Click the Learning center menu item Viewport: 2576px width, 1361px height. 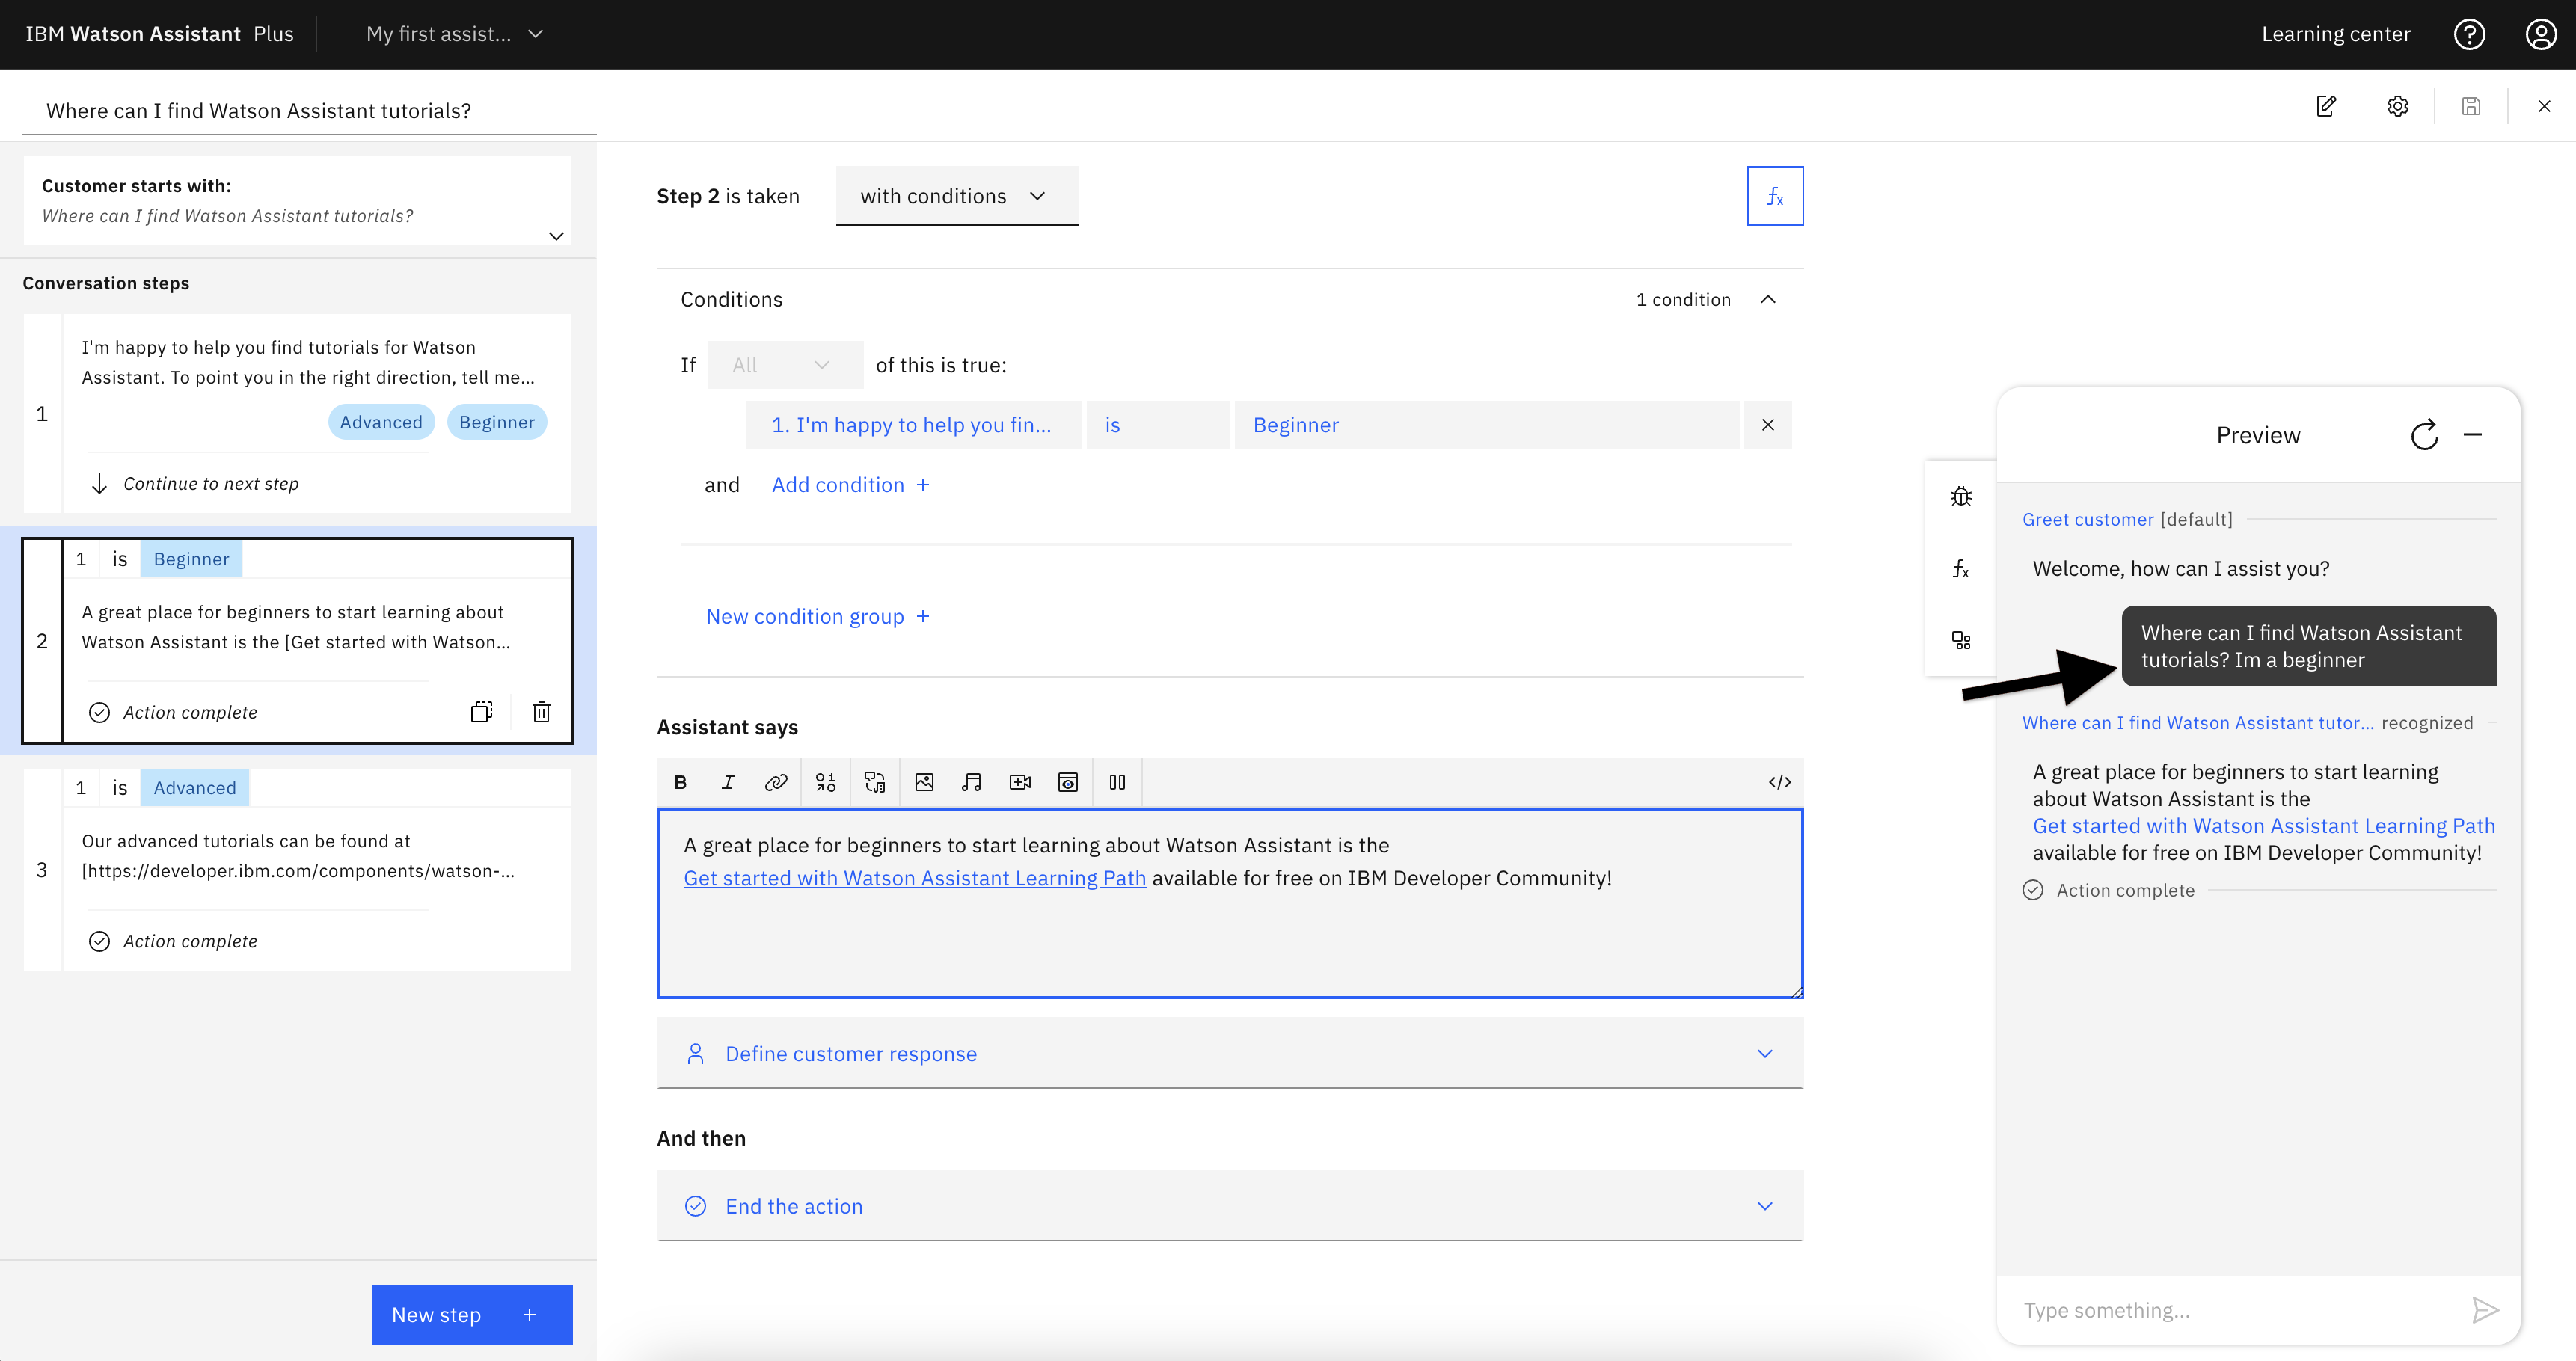click(x=2337, y=32)
